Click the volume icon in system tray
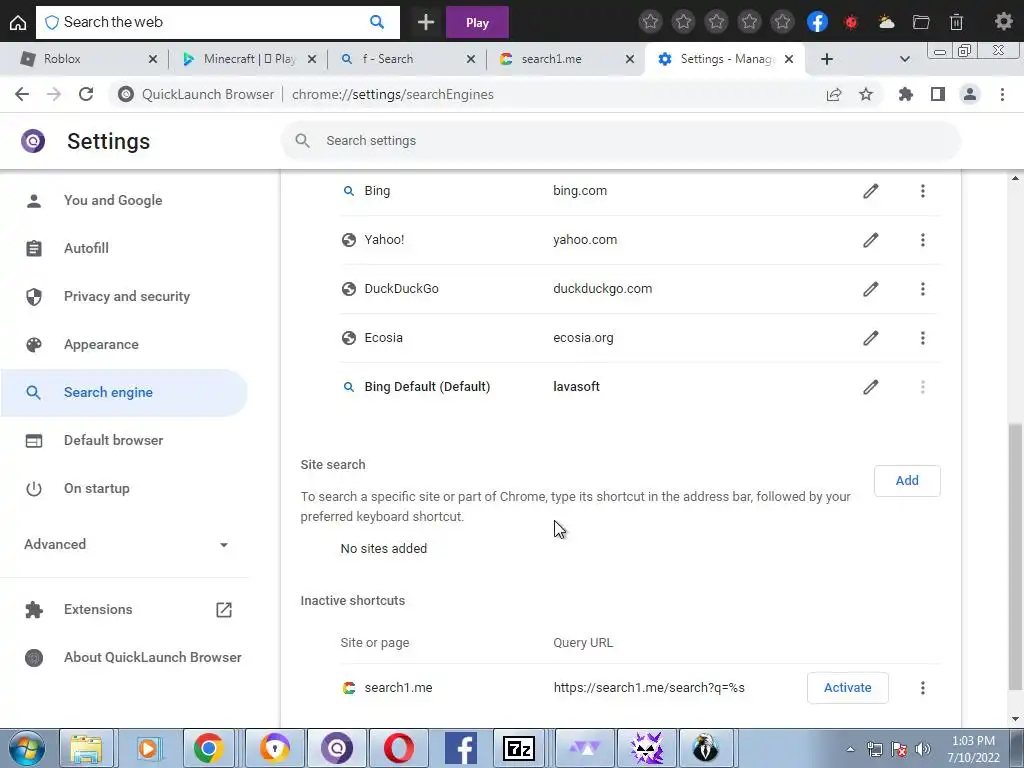This screenshot has height=768, width=1024. (x=922, y=749)
